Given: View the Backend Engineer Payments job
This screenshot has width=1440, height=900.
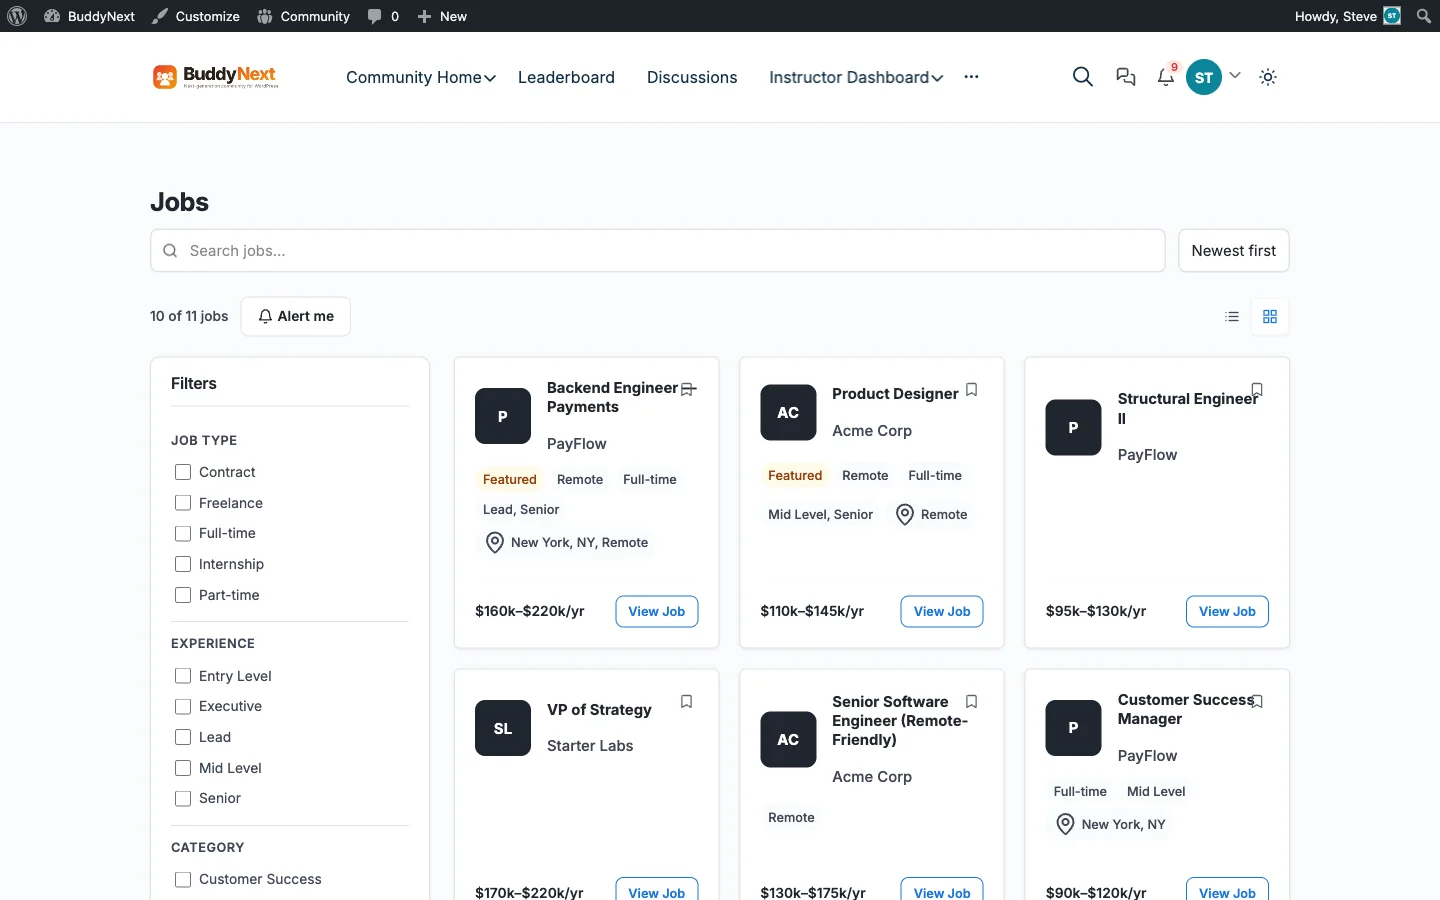Looking at the screenshot, I should coord(657,612).
